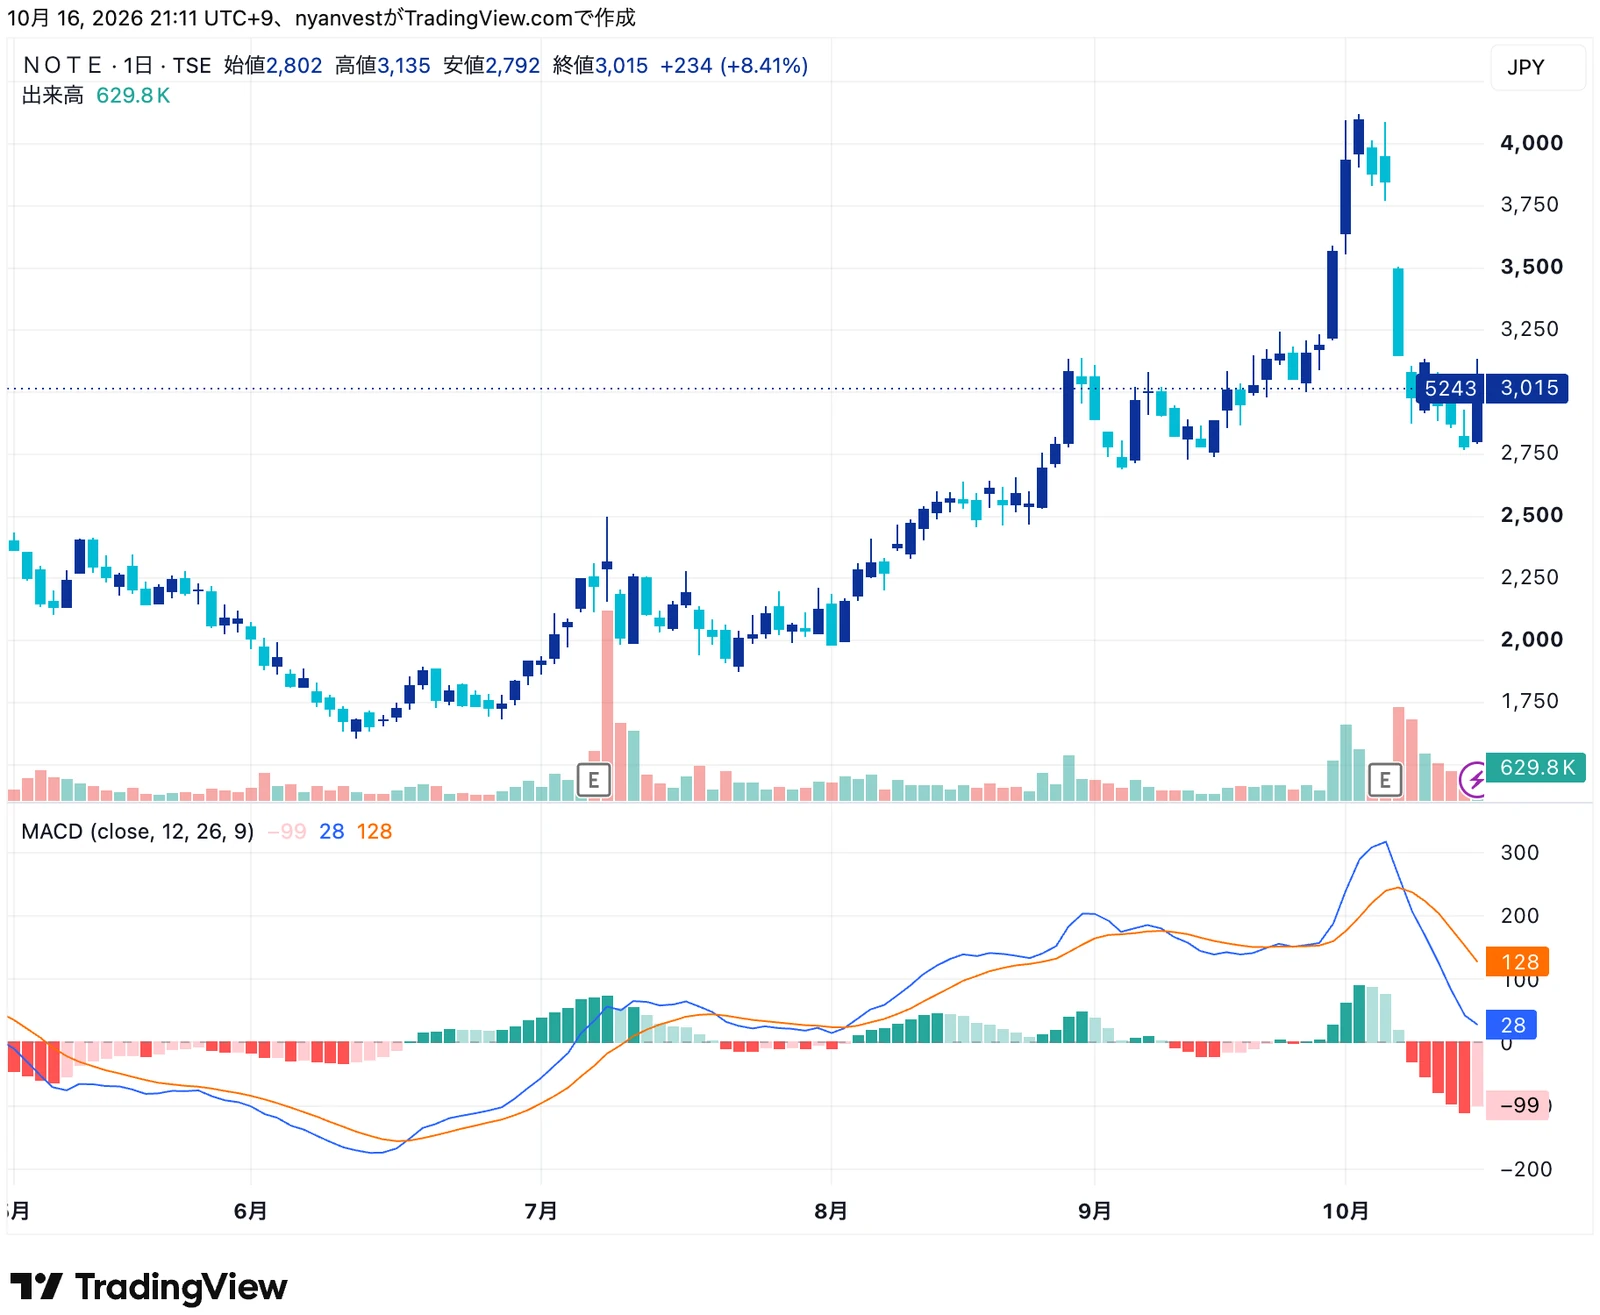Click the 8月 time axis label
The width and height of the screenshot is (1600, 1315).
click(831, 1211)
